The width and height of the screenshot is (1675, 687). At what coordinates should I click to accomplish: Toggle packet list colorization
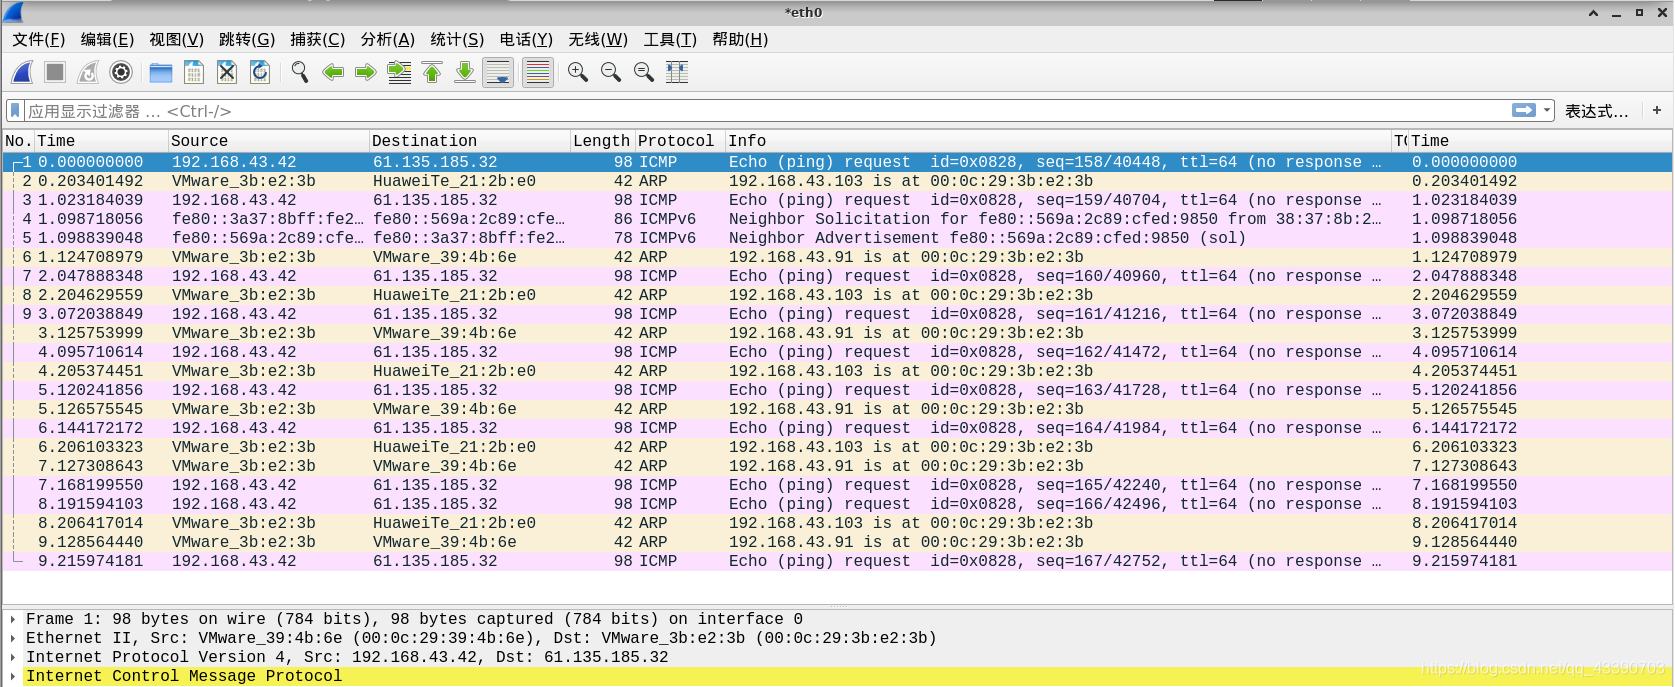[538, 72]
